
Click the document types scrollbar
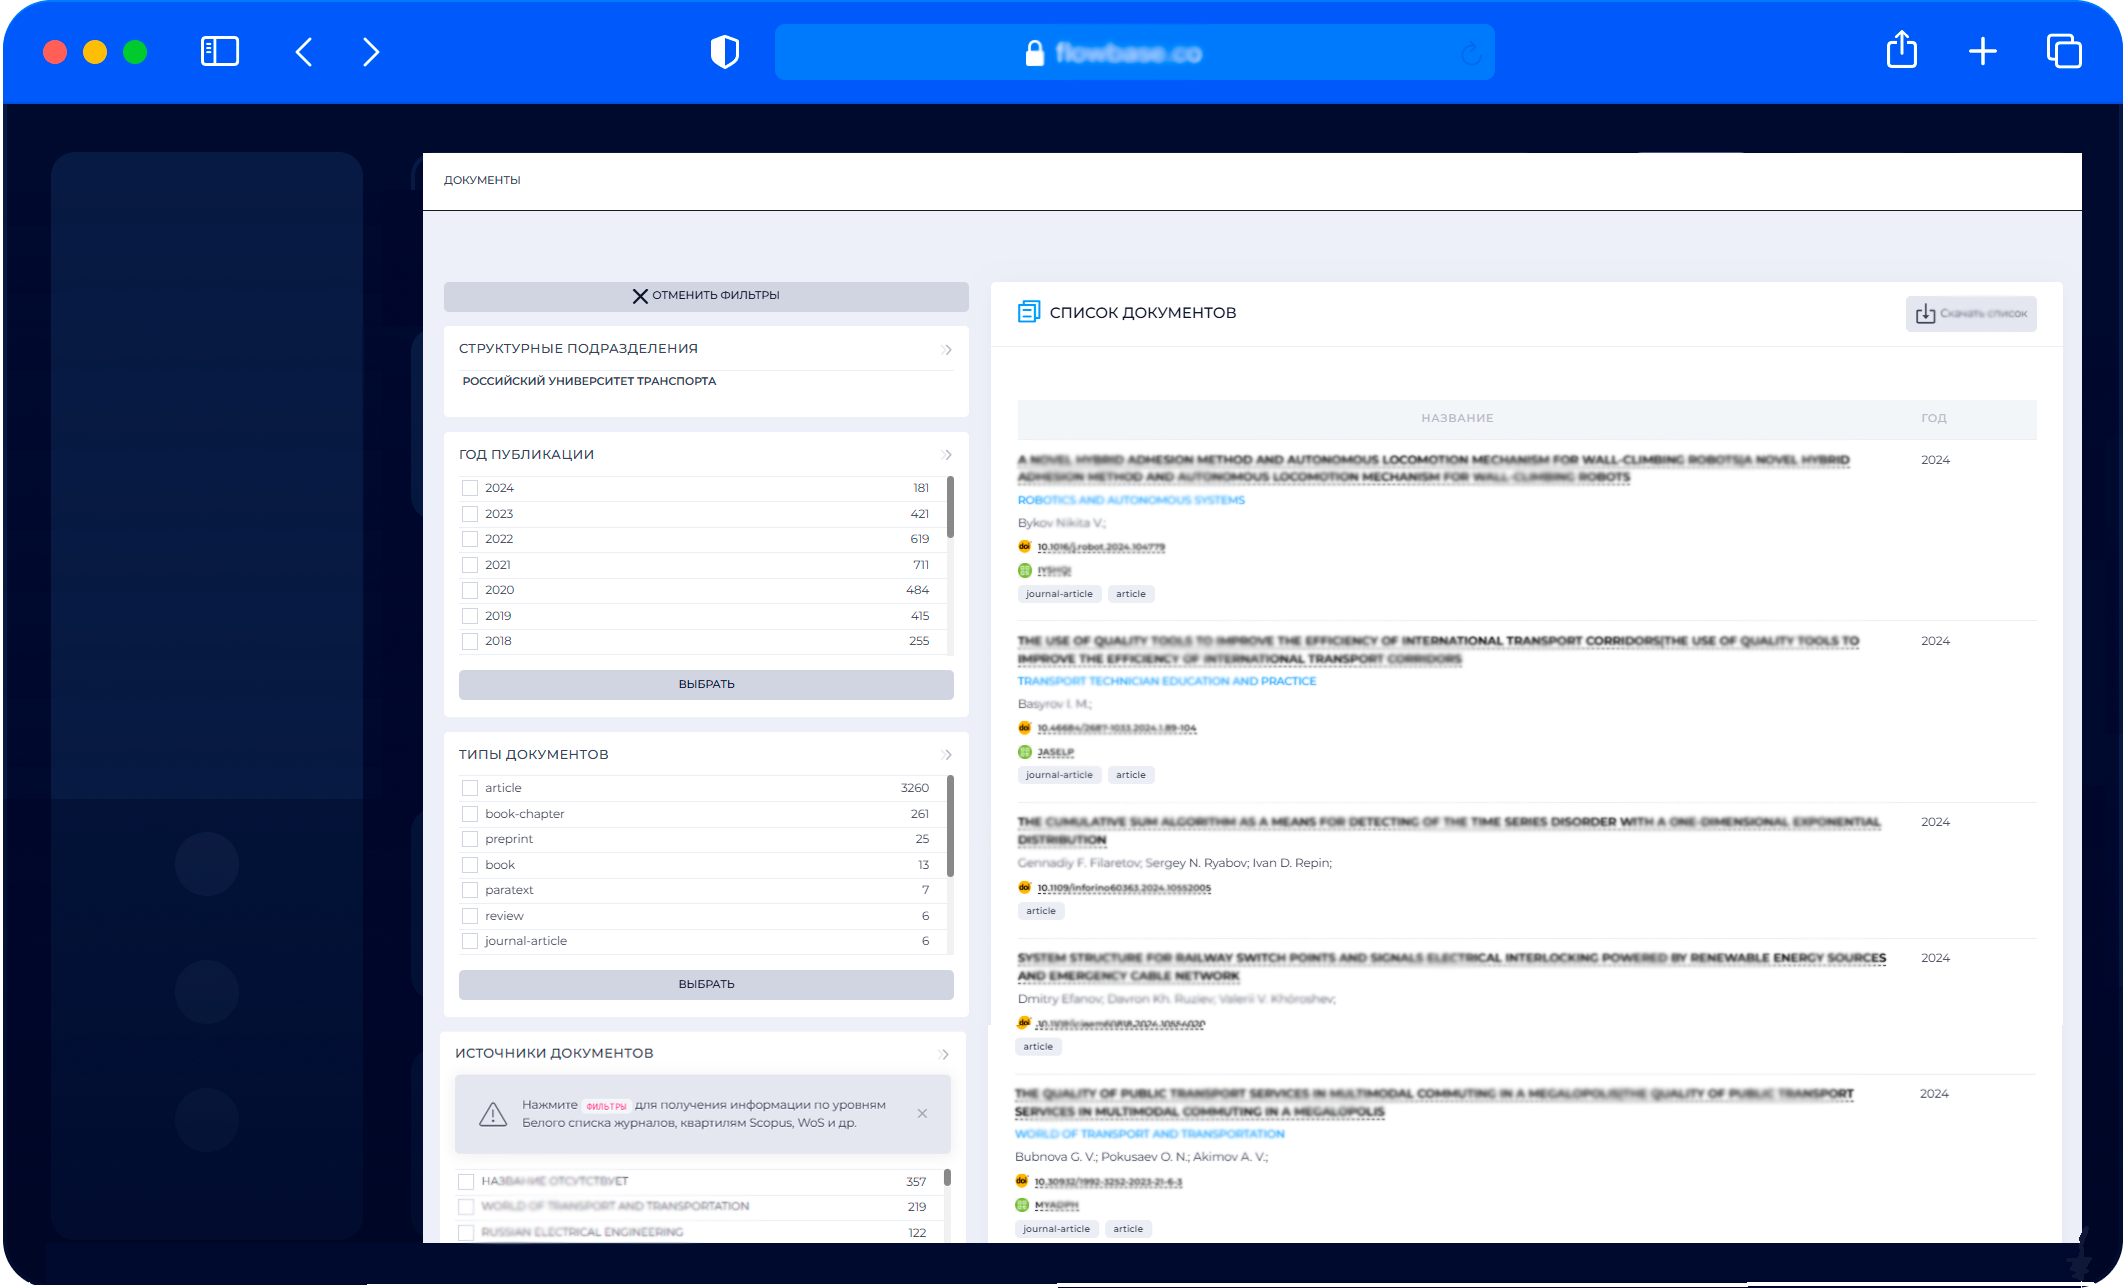[x=950, y=825]
